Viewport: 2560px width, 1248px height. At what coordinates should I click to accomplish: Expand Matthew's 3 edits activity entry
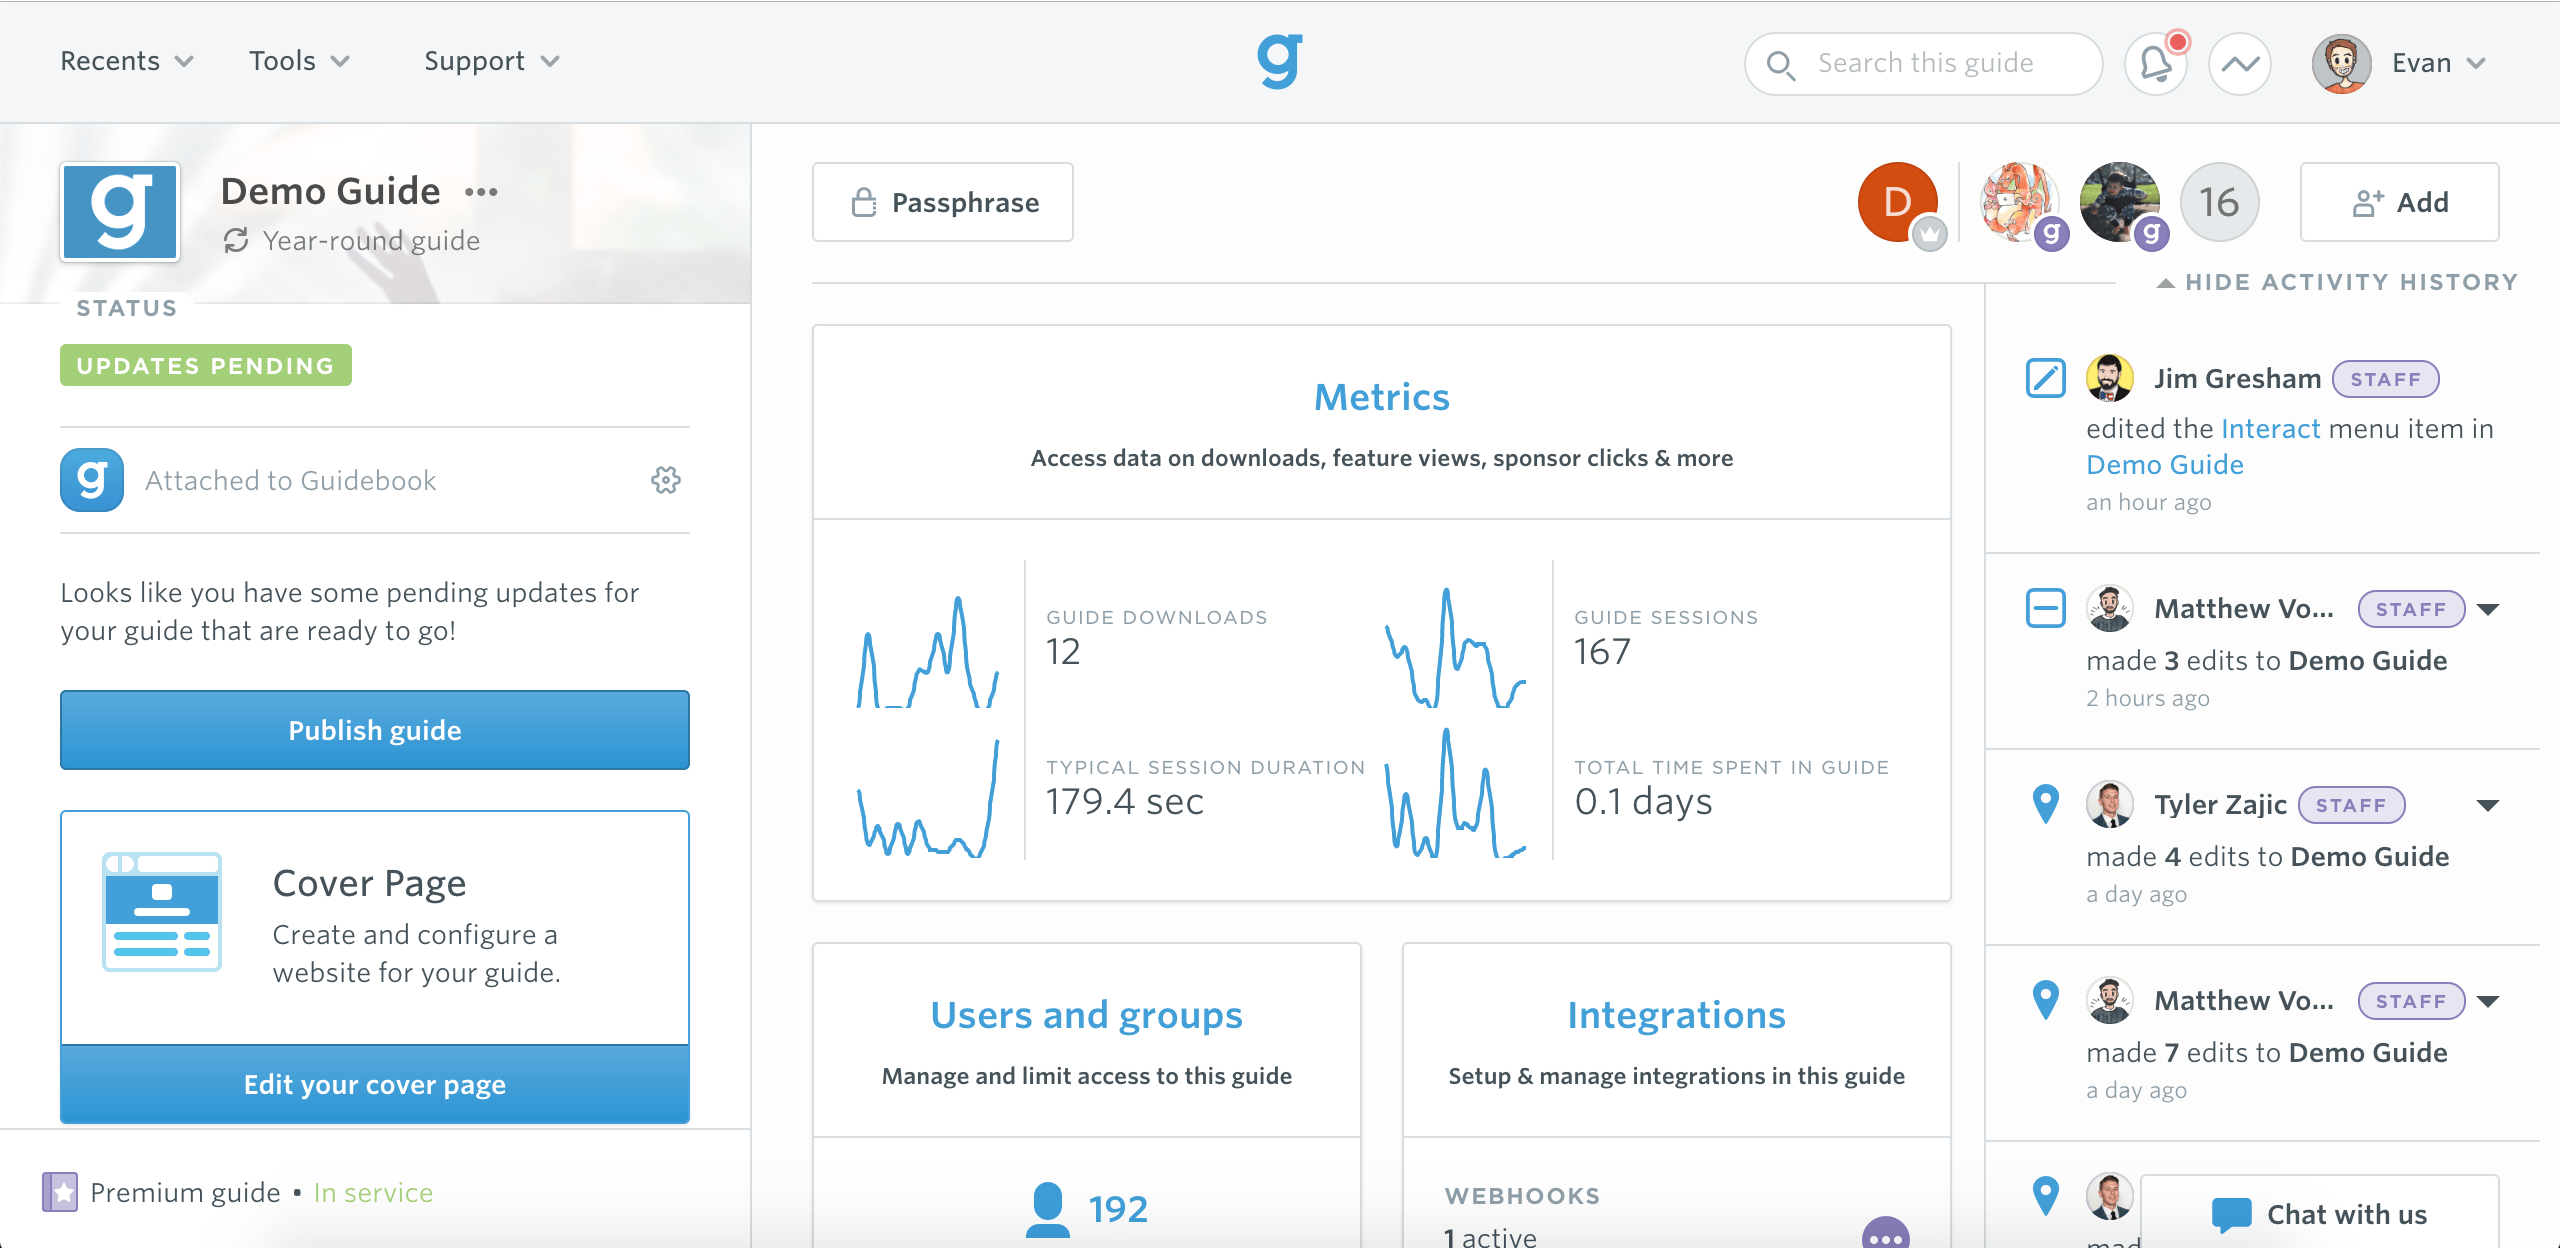pyautogui.click(x=2489, y=609)
